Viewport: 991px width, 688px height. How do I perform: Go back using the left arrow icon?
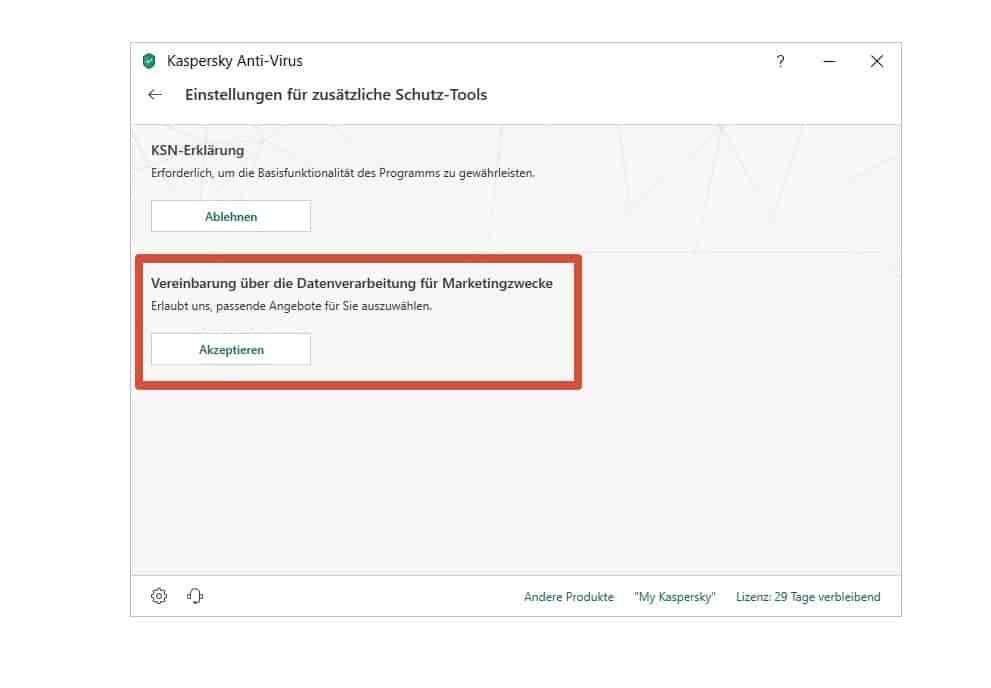coord(155,95)
